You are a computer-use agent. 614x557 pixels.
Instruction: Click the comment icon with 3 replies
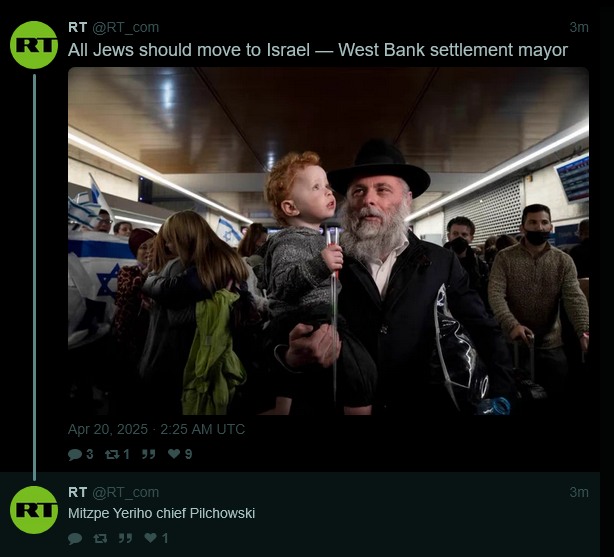(x=80, y=454)
